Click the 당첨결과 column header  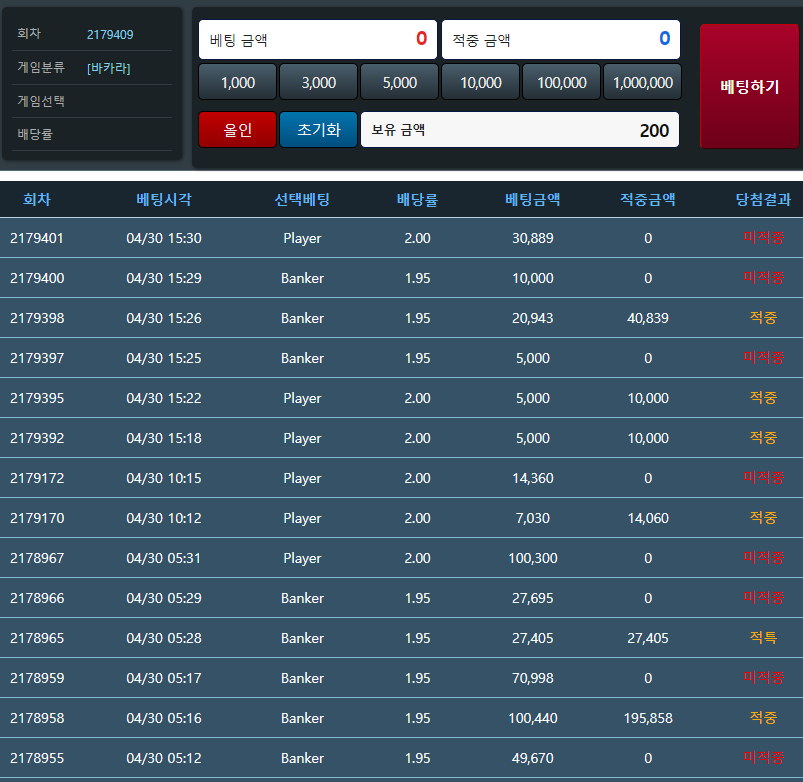click(x=762, y=199)
